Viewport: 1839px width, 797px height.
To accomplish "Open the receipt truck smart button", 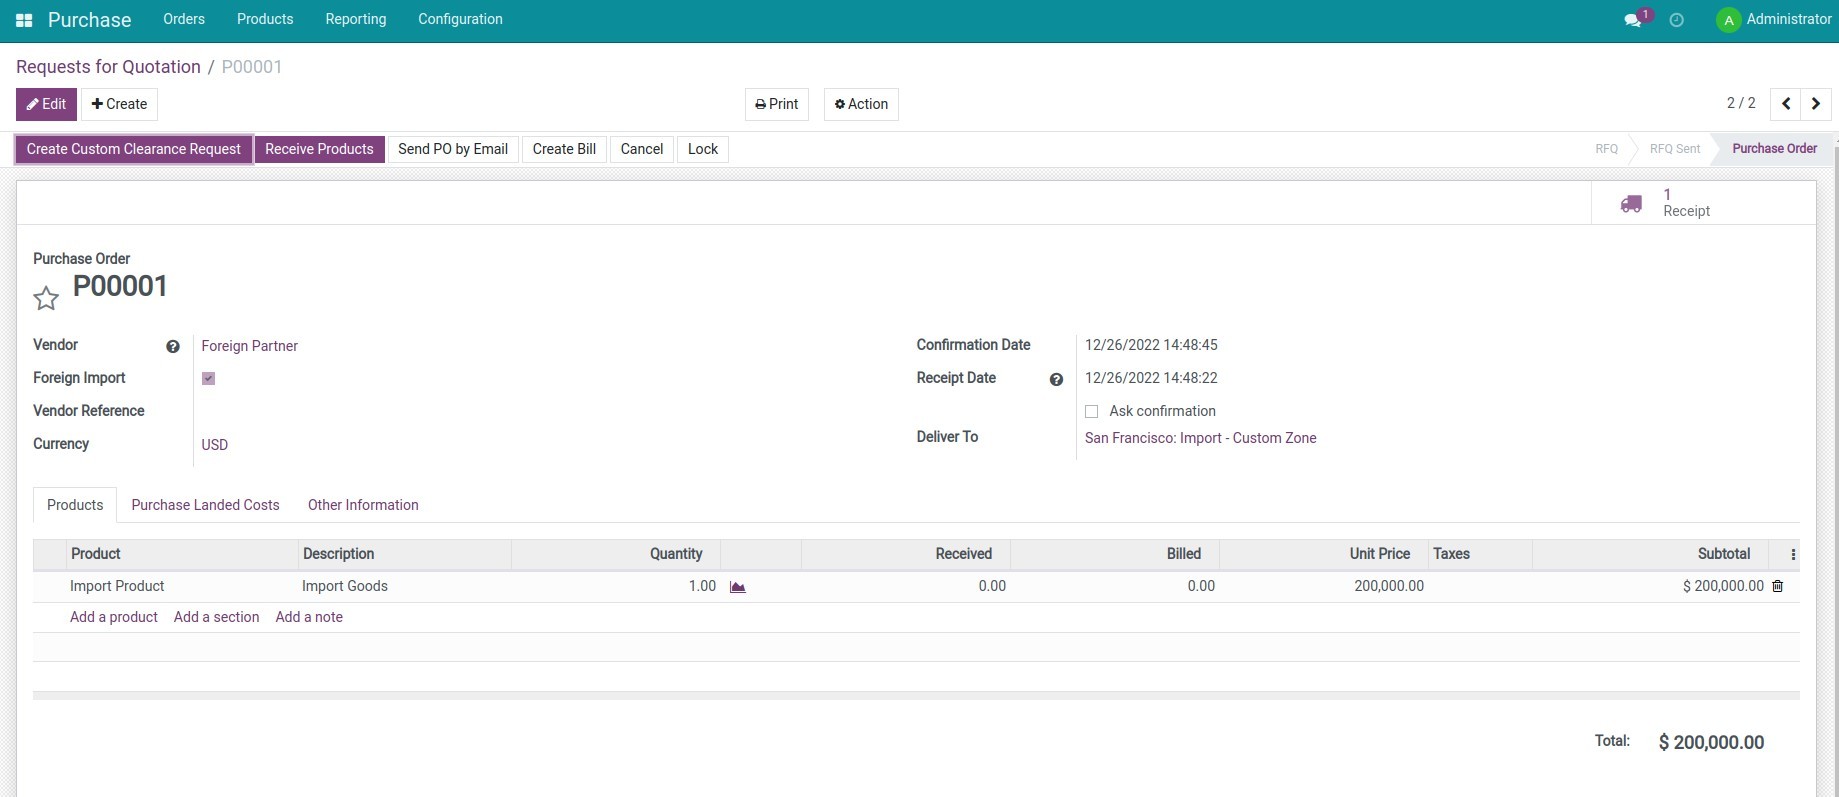I will 1665,203.
